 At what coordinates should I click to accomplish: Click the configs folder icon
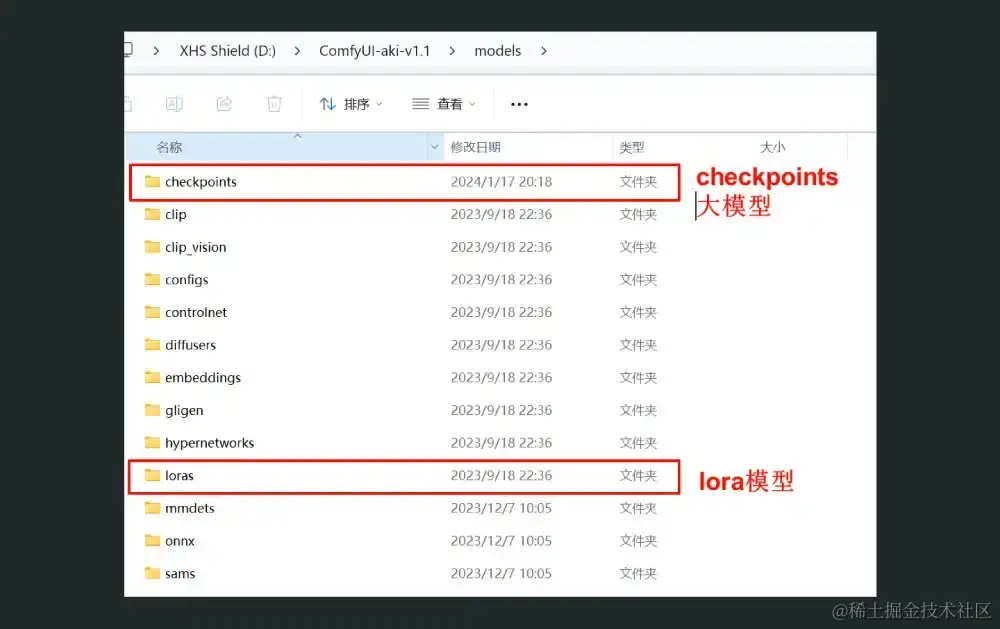pos(152,279)
